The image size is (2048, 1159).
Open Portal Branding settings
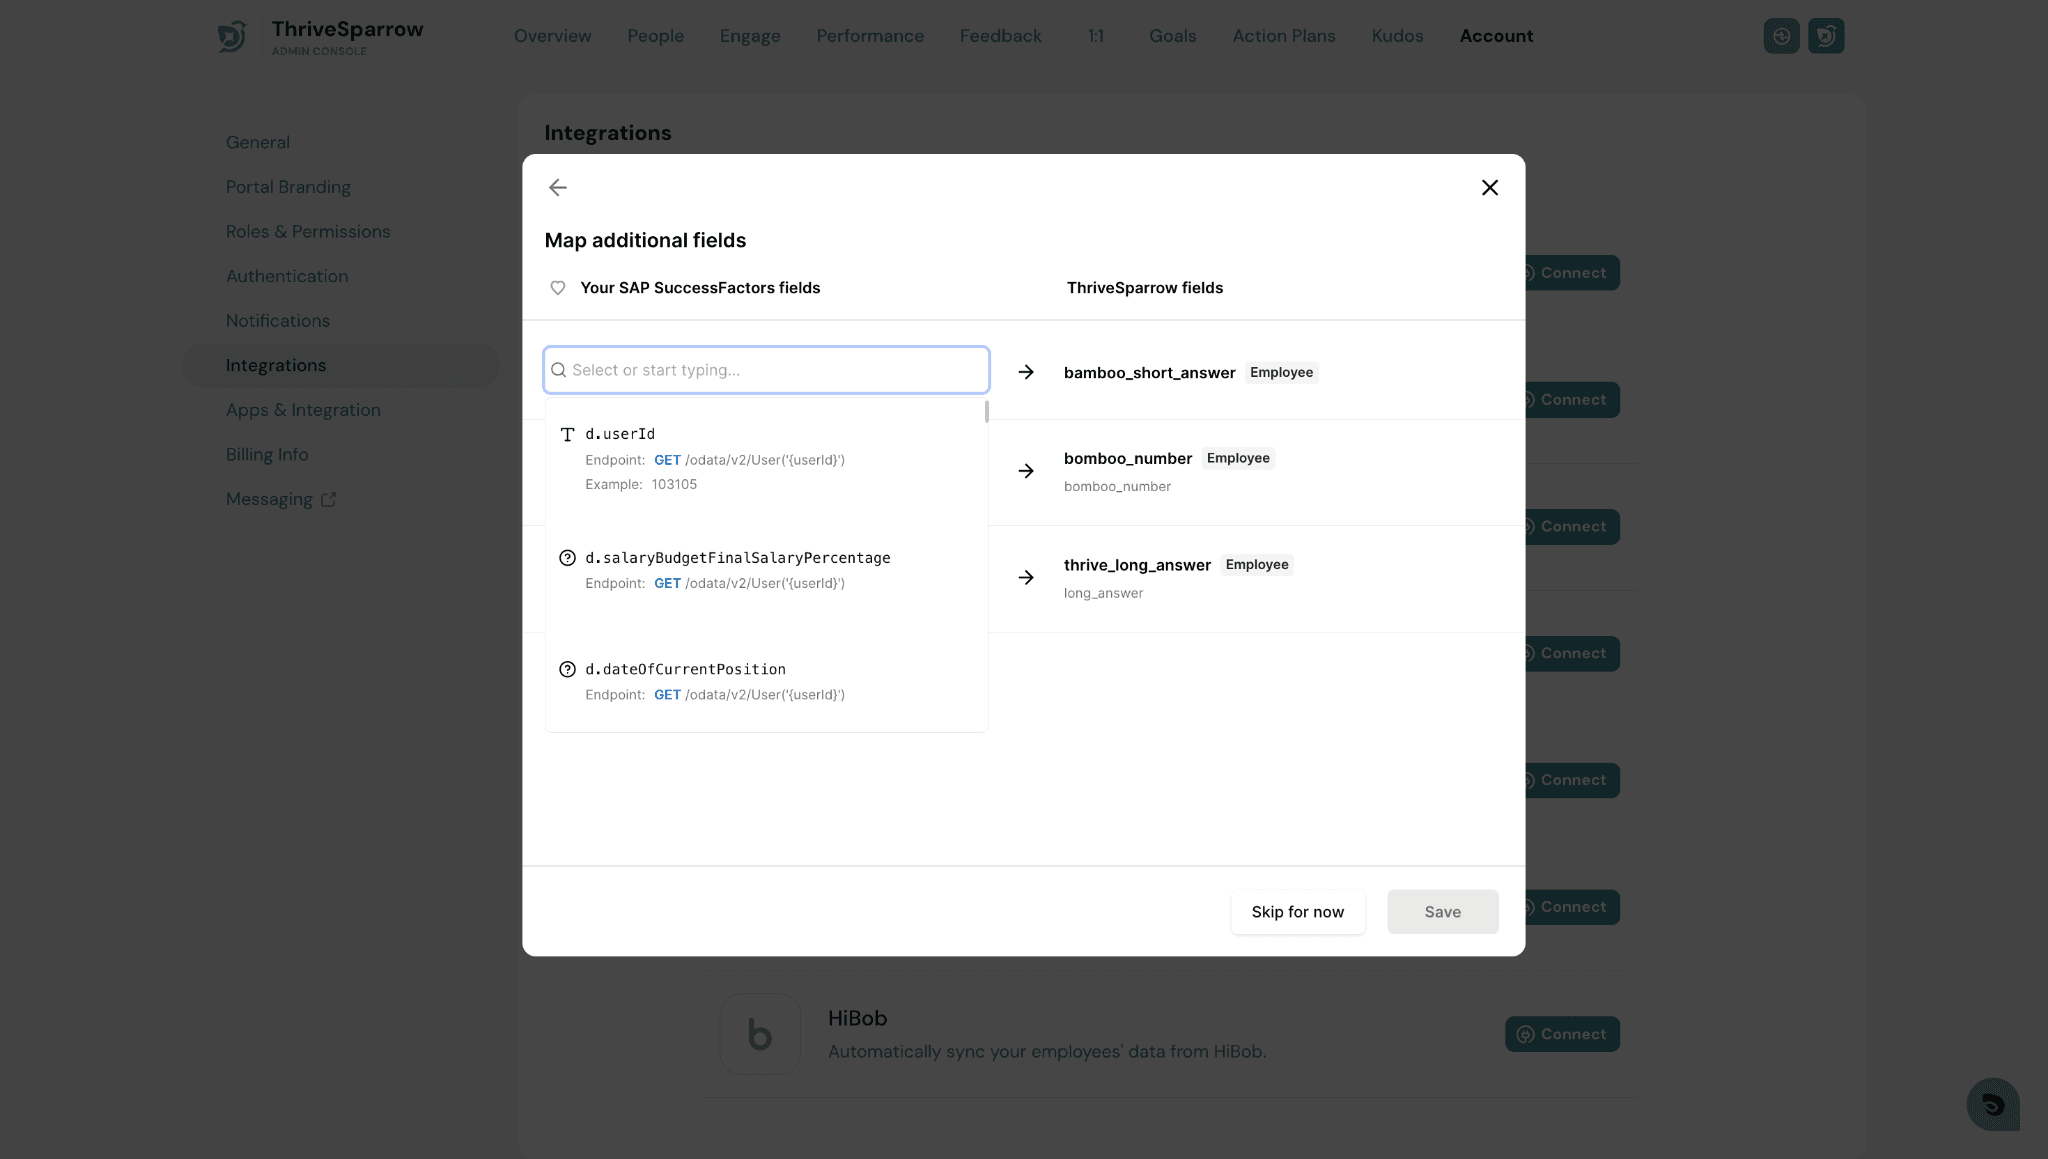288,187
